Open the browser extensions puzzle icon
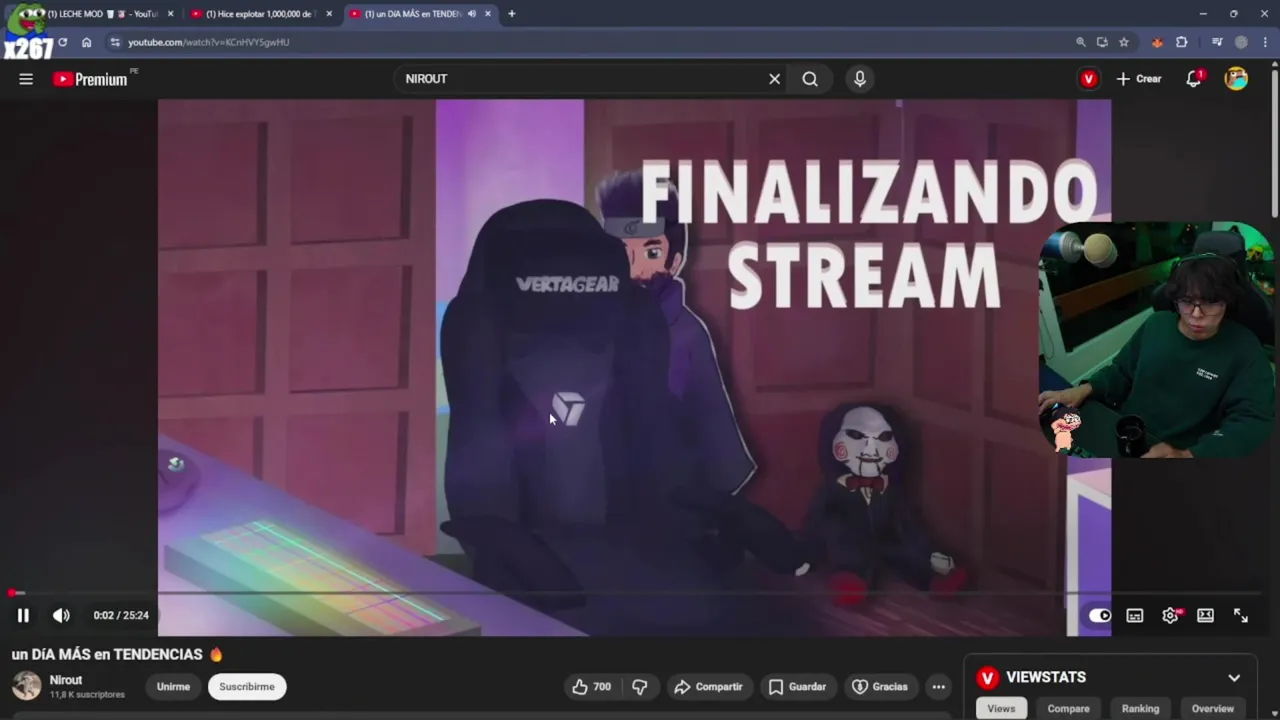This screenshot has width=1280, height=720. (1182, 42)
